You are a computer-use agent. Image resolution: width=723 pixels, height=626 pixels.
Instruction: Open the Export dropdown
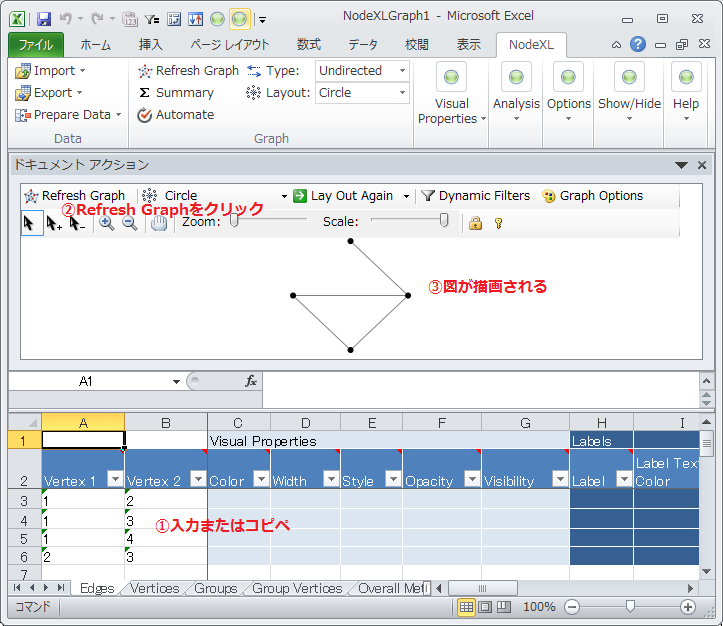(49, 93)
